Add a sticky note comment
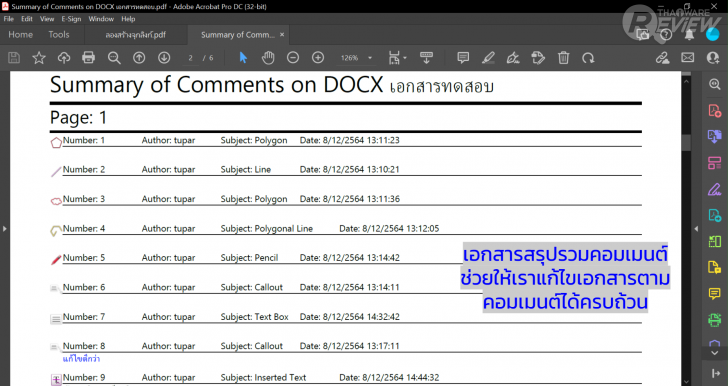This screenshot has height=386, width=728. click(463, 58)
